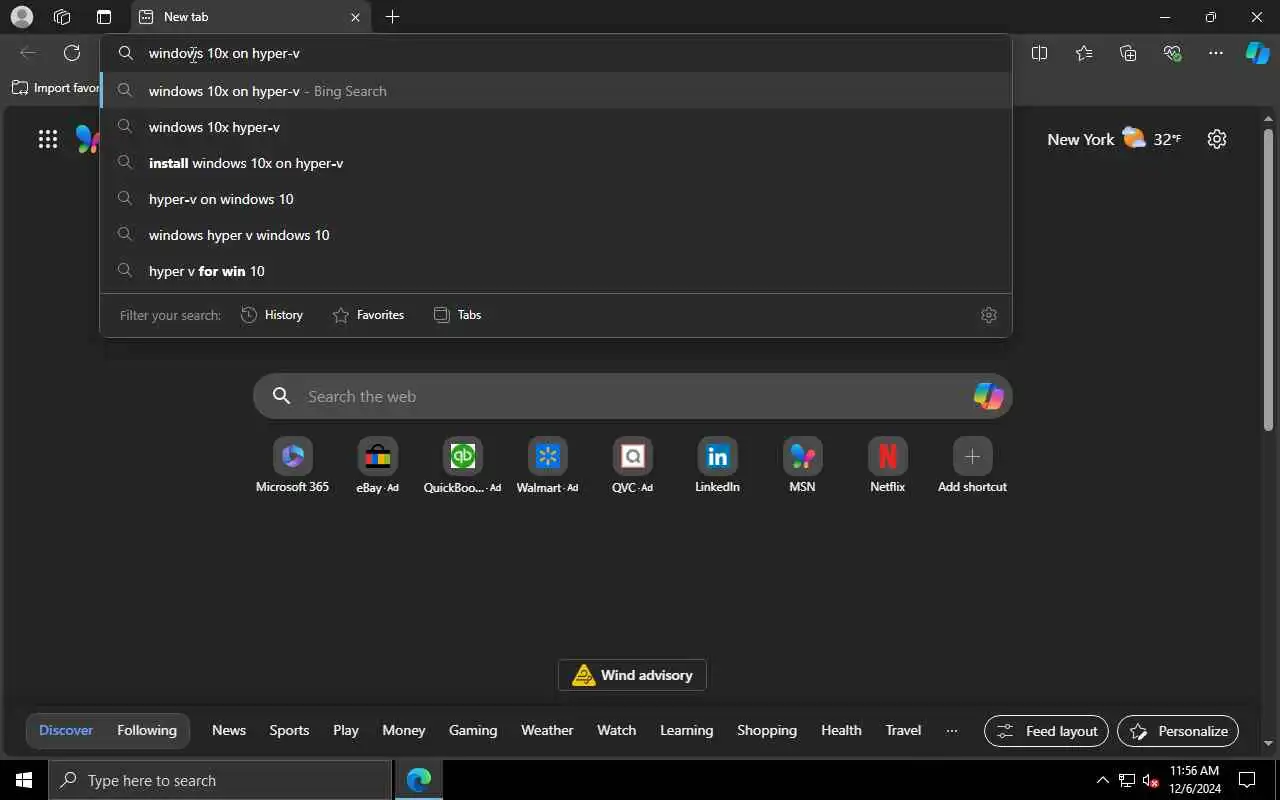Click the Import favorites bookmark item
This screenshot has width=1280, height=800.
click(56, 88)
